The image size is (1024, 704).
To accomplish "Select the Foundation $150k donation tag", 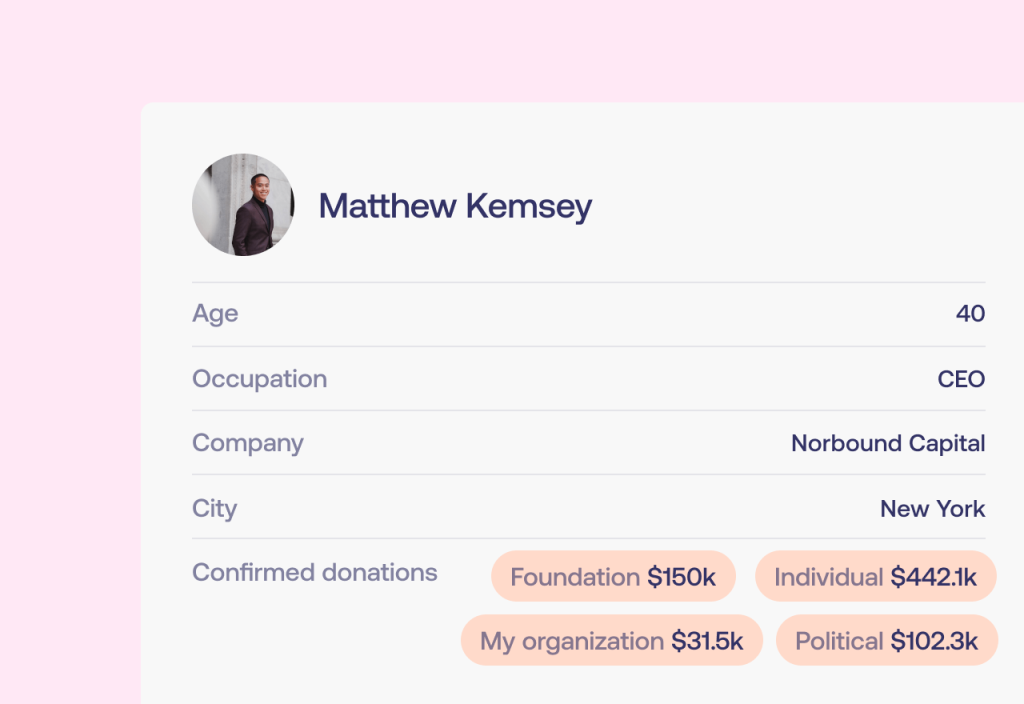I will tap(613, 576).
